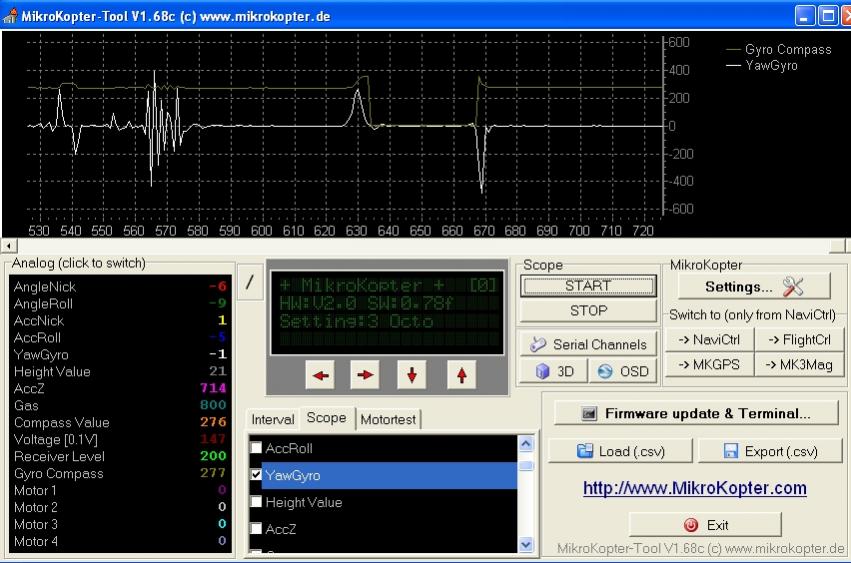
Task: Start the scope recording
Action: pos(588,286)
